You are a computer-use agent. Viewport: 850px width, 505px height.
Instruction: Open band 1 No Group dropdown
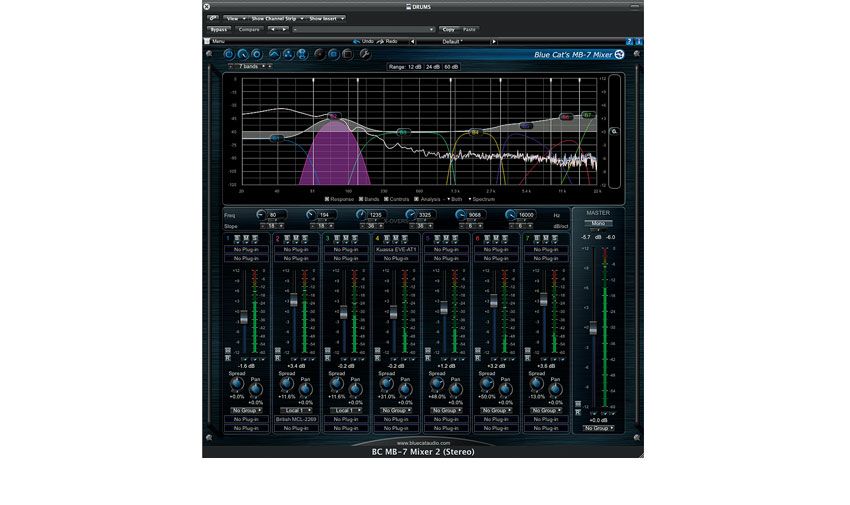pos(247,410)
